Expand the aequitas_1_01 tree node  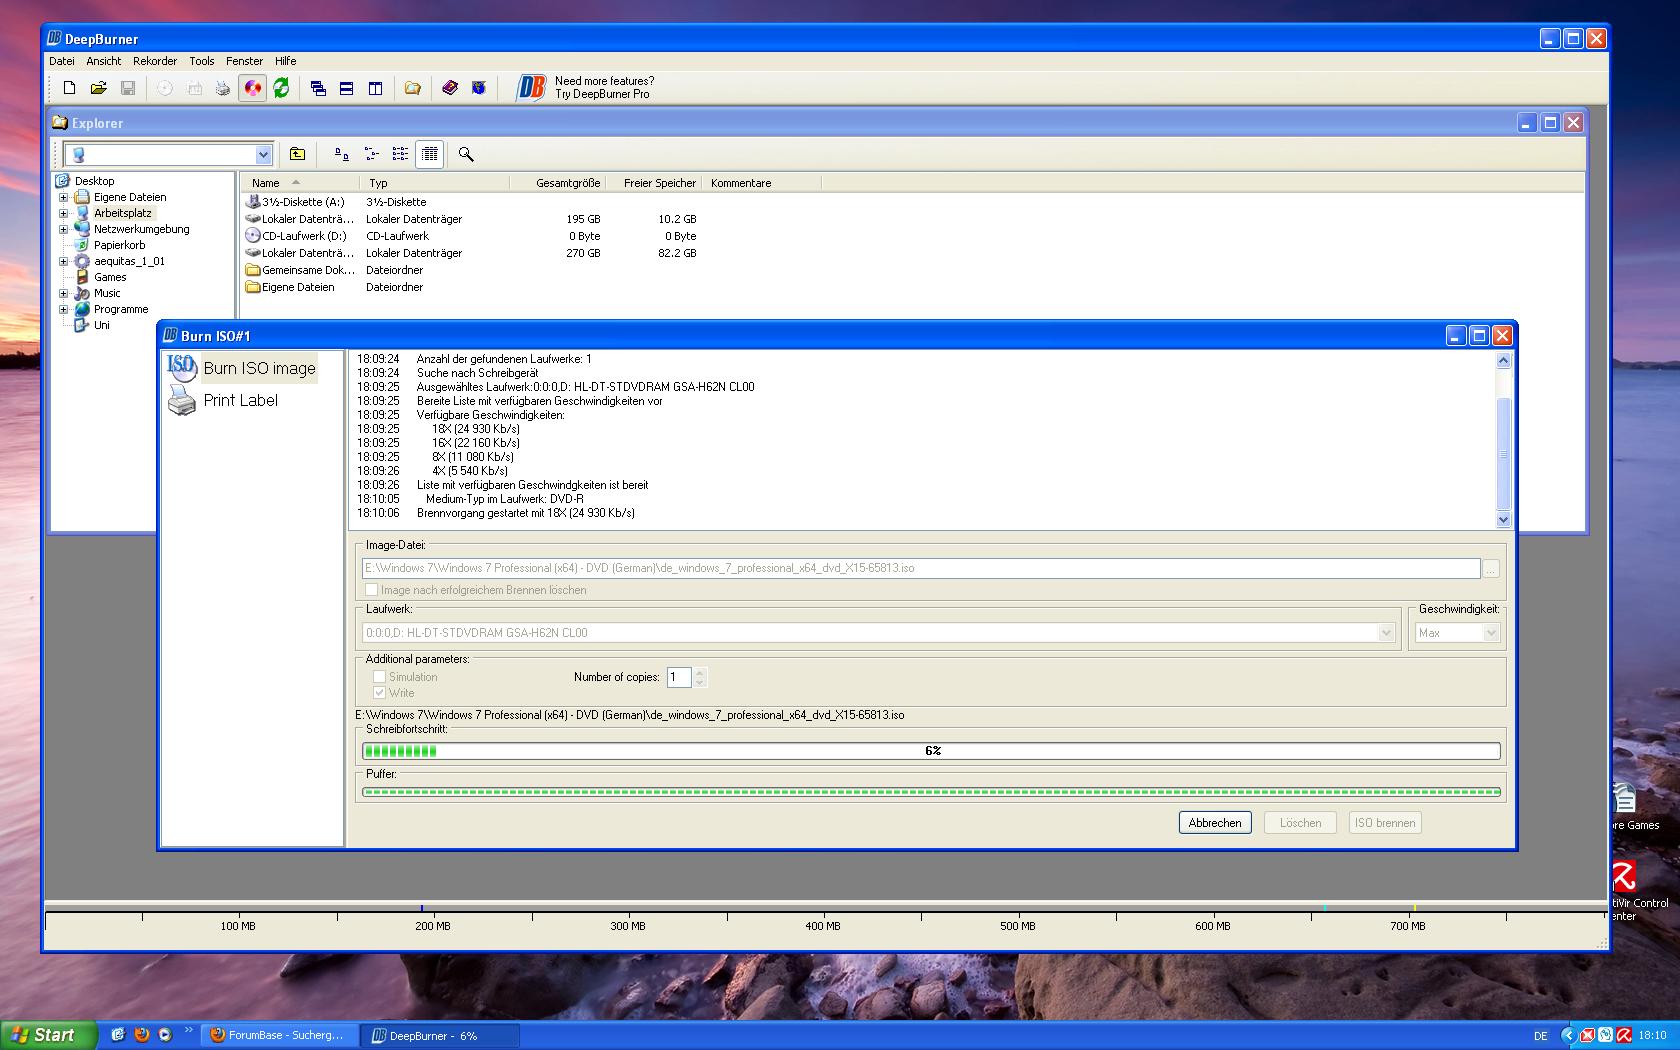[64, 261]
